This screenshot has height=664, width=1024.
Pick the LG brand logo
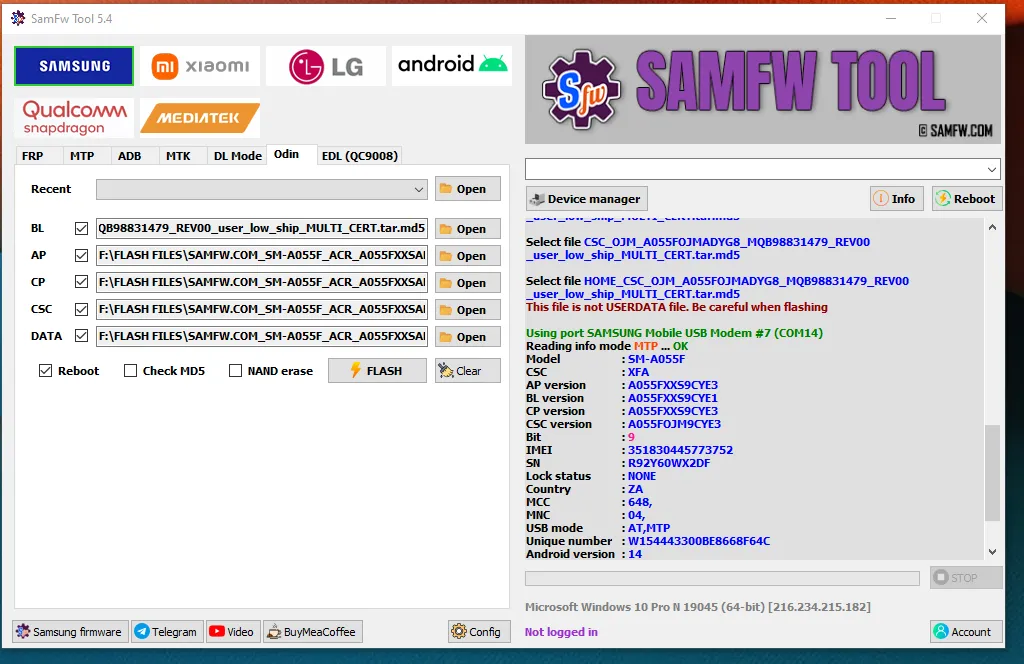[325, 66]
